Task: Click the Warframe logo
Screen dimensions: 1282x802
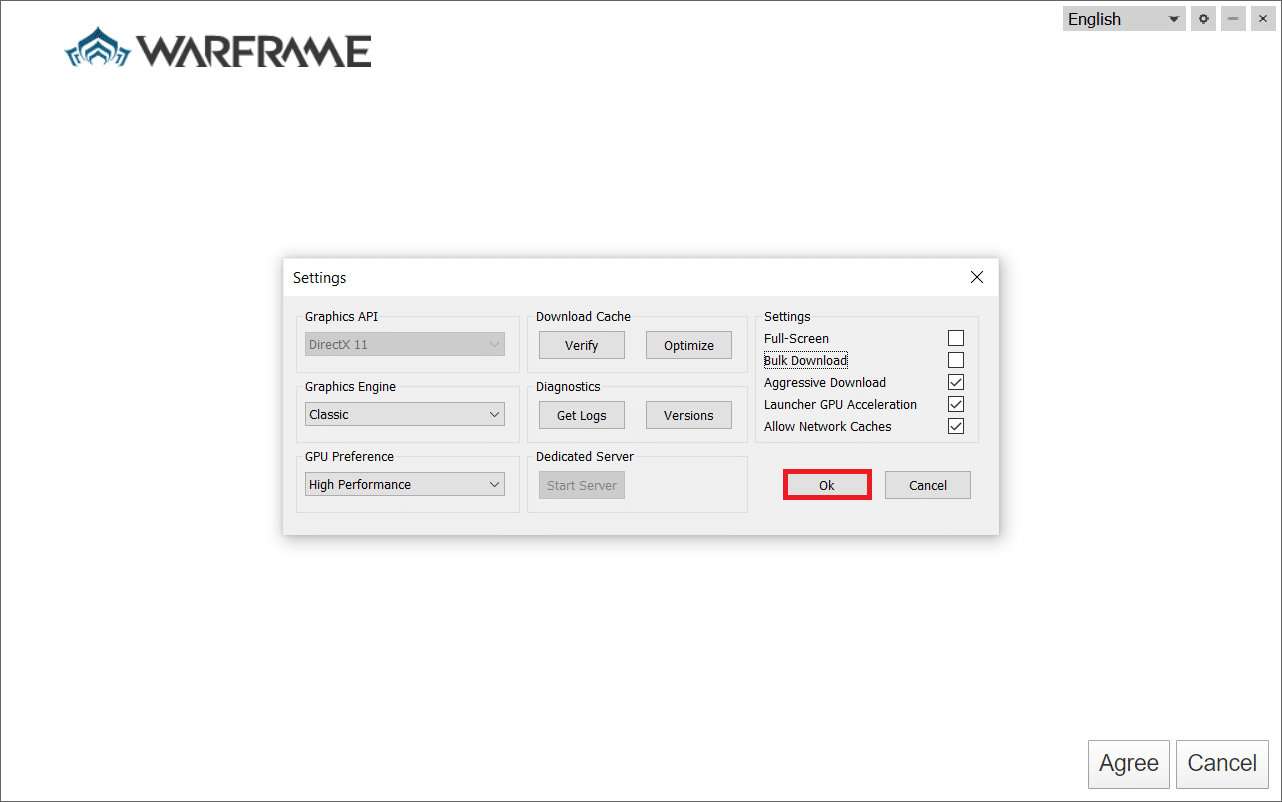Action: coord(218,49)
